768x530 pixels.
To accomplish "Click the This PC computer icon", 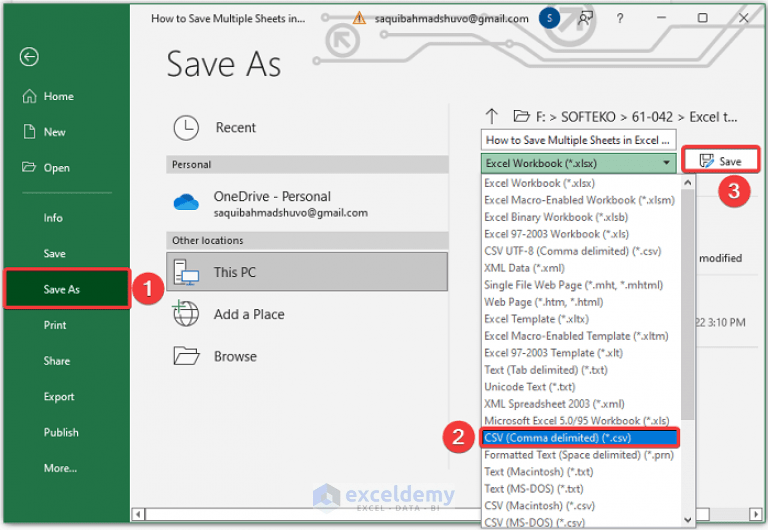I will click(186, 272).
